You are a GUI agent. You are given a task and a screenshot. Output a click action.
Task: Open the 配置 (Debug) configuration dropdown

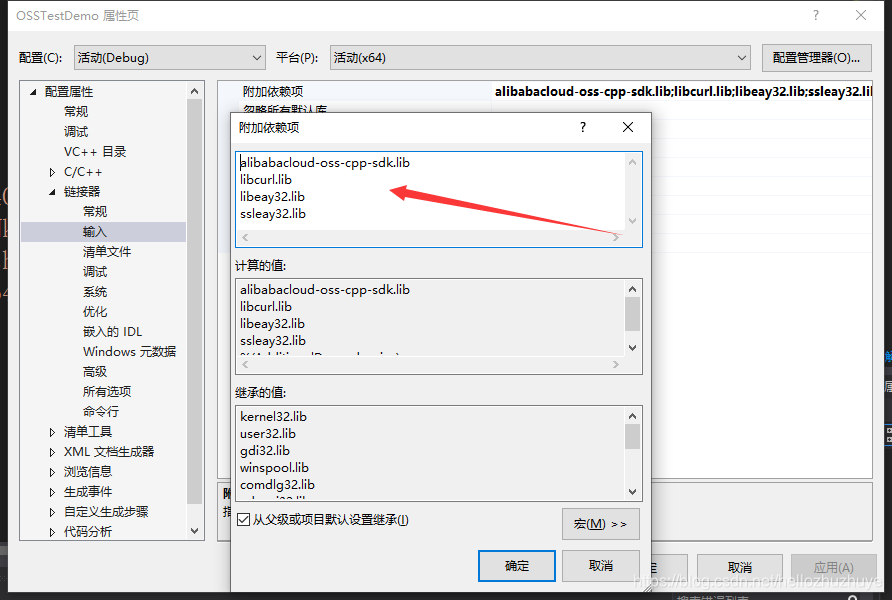tap(170, 57)
